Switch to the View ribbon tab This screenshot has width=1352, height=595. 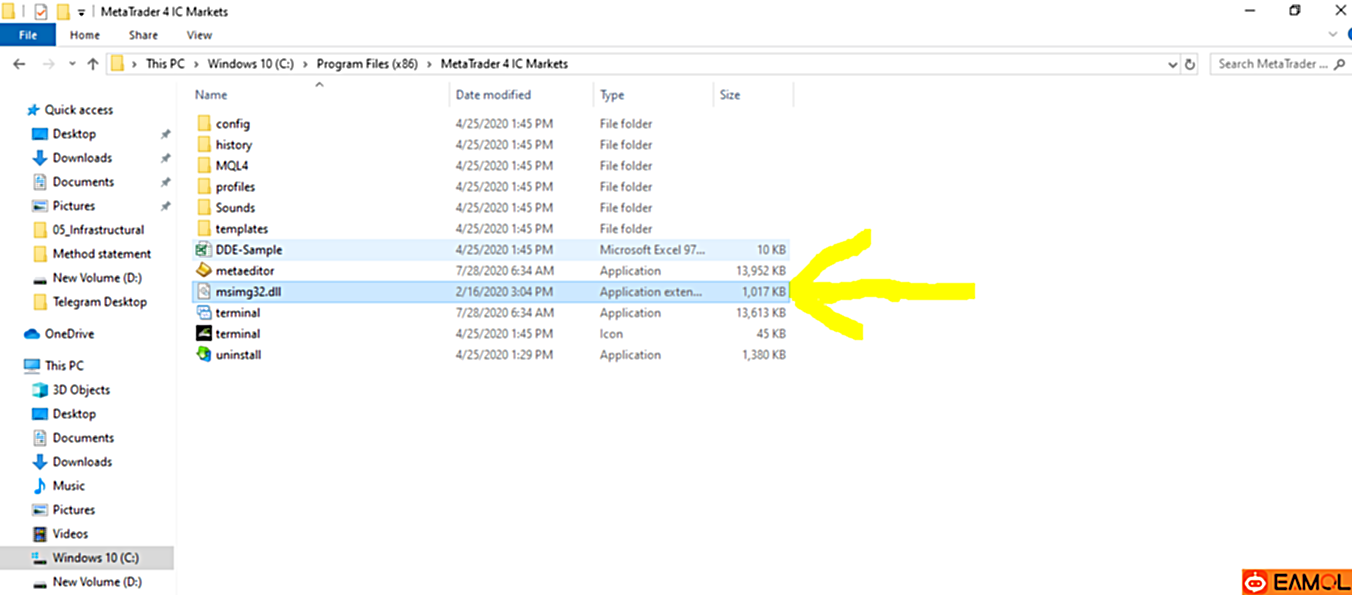tap(199, 35)
